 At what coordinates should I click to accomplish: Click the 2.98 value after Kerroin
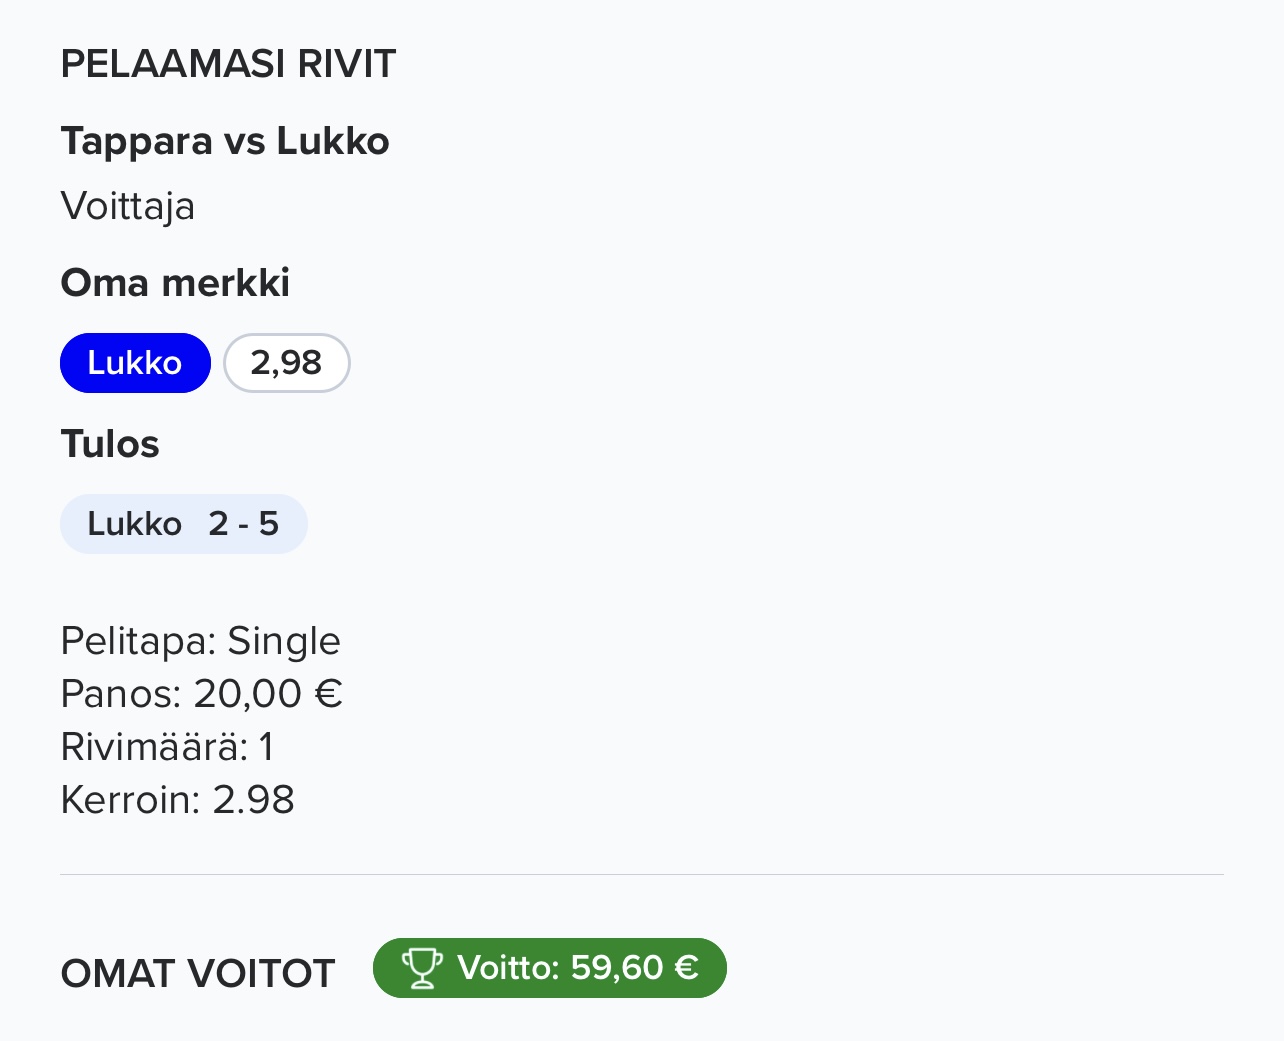254,800
